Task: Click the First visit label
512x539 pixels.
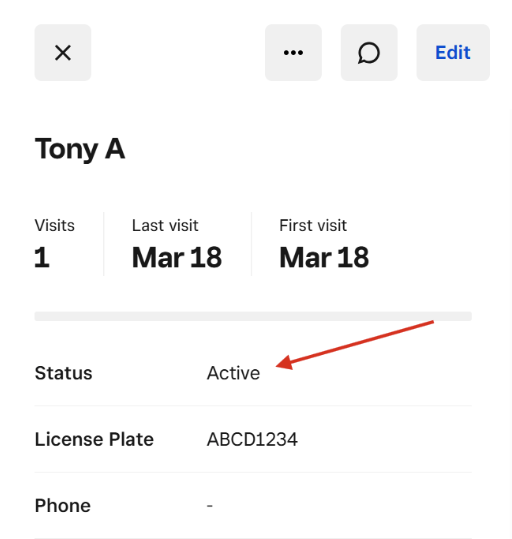Action: coord(313,226)
